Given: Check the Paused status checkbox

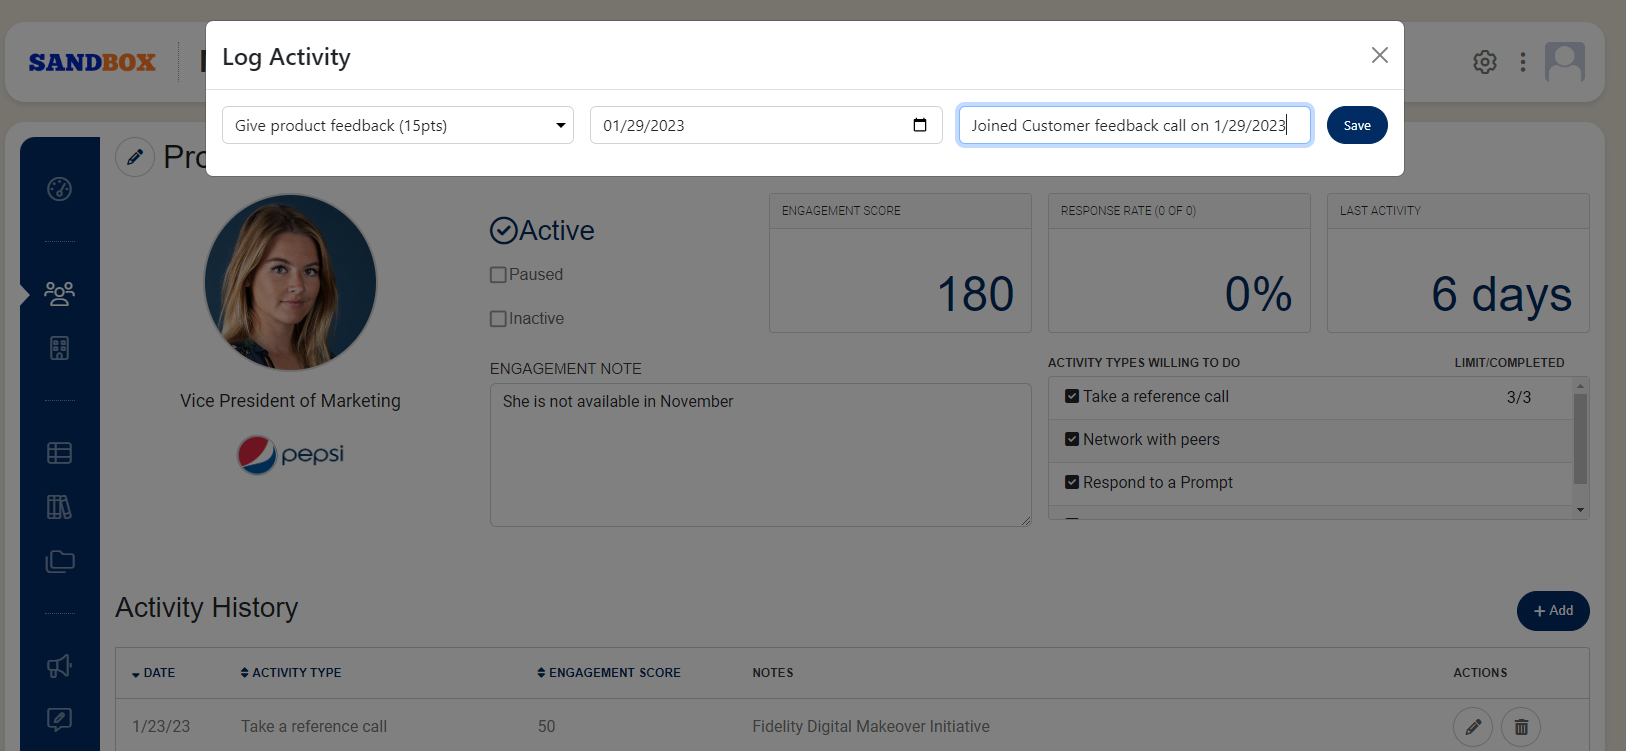Looking at the screenshot, I should pos(498,275).
